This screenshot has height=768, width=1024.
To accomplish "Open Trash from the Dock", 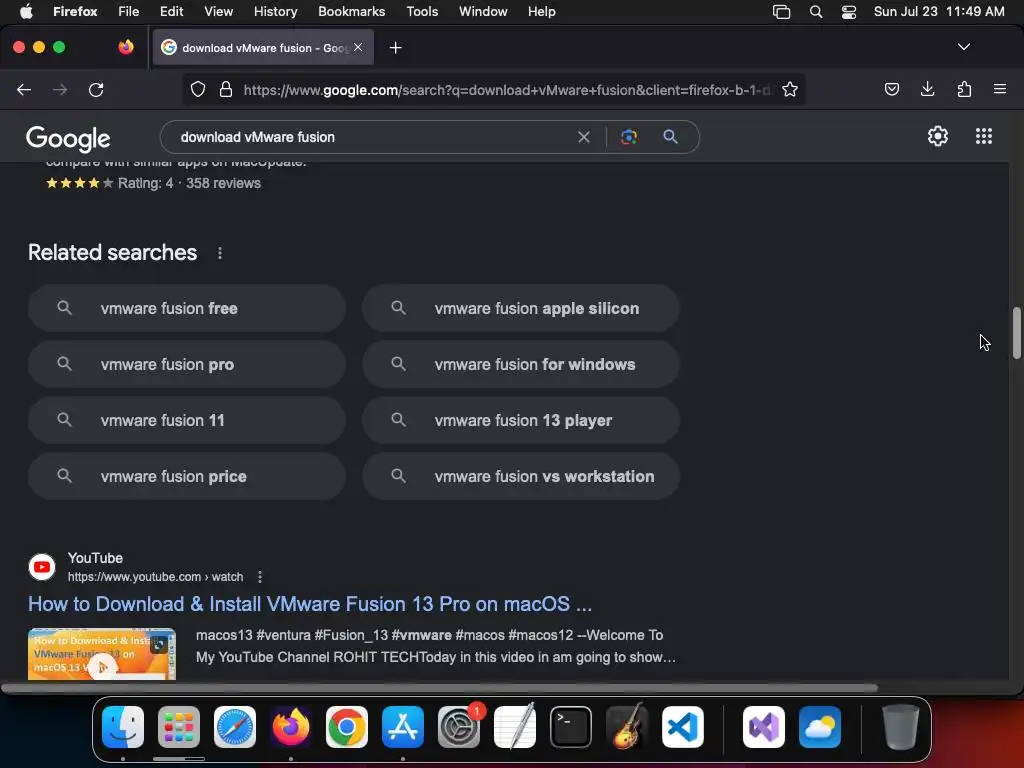I will pos(901,727).
